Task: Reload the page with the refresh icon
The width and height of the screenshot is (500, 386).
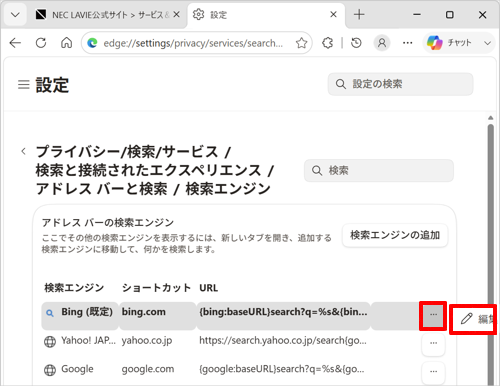Action: [41, 43]
